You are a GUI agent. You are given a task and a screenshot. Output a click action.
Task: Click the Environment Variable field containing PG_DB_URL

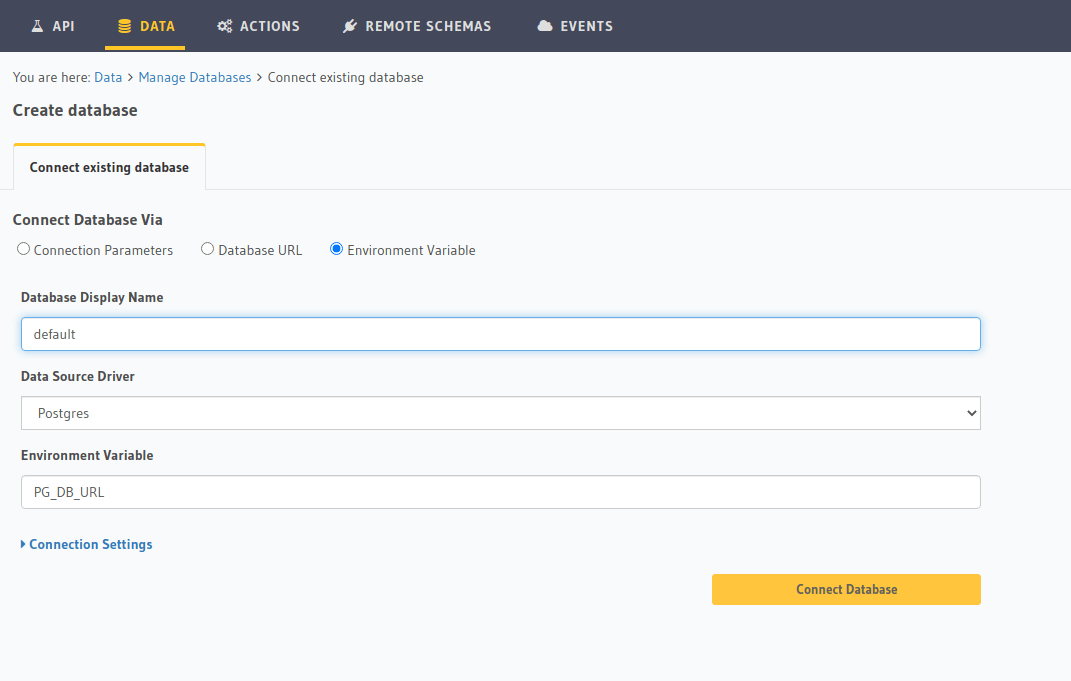500,492
